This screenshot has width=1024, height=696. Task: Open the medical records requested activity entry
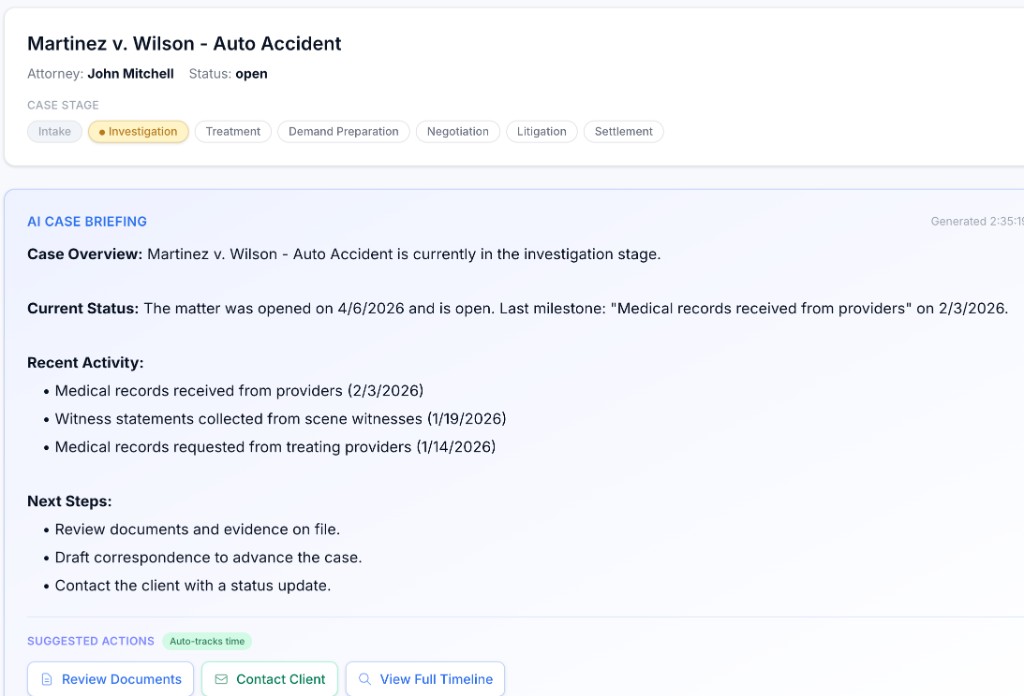(275, 447)
